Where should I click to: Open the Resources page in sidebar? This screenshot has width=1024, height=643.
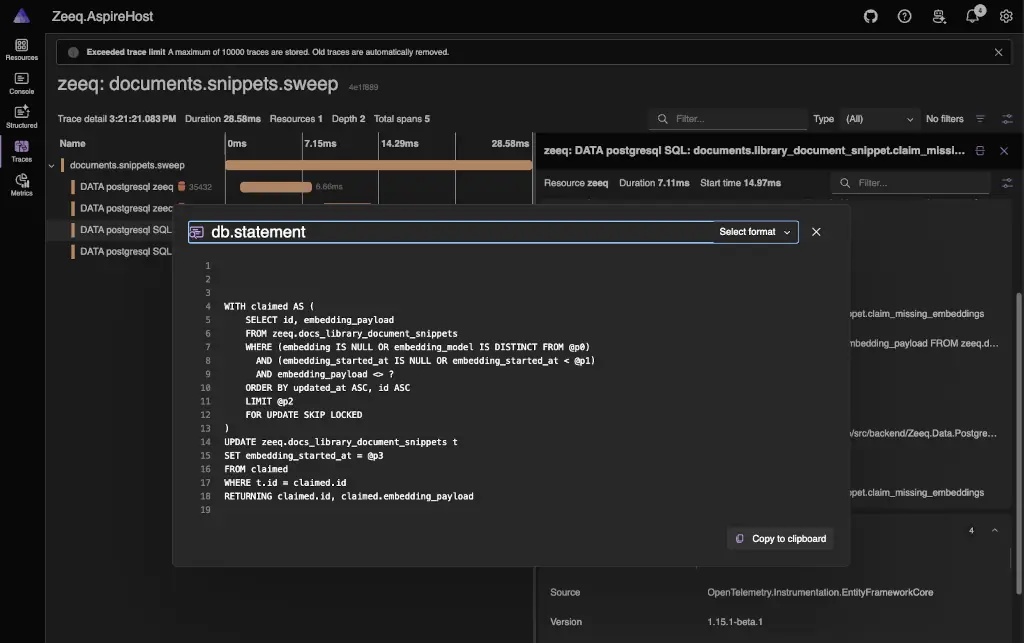point(22,50)
